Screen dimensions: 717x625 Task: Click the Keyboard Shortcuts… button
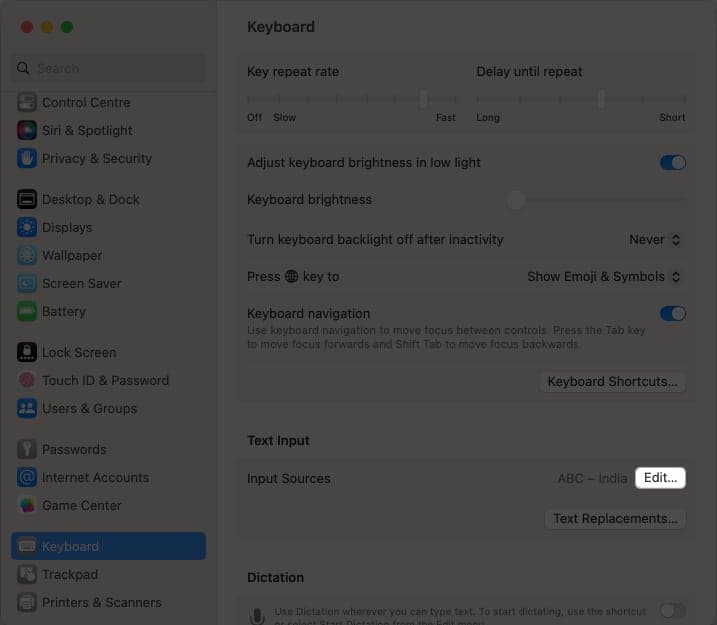tap(612, 381)
